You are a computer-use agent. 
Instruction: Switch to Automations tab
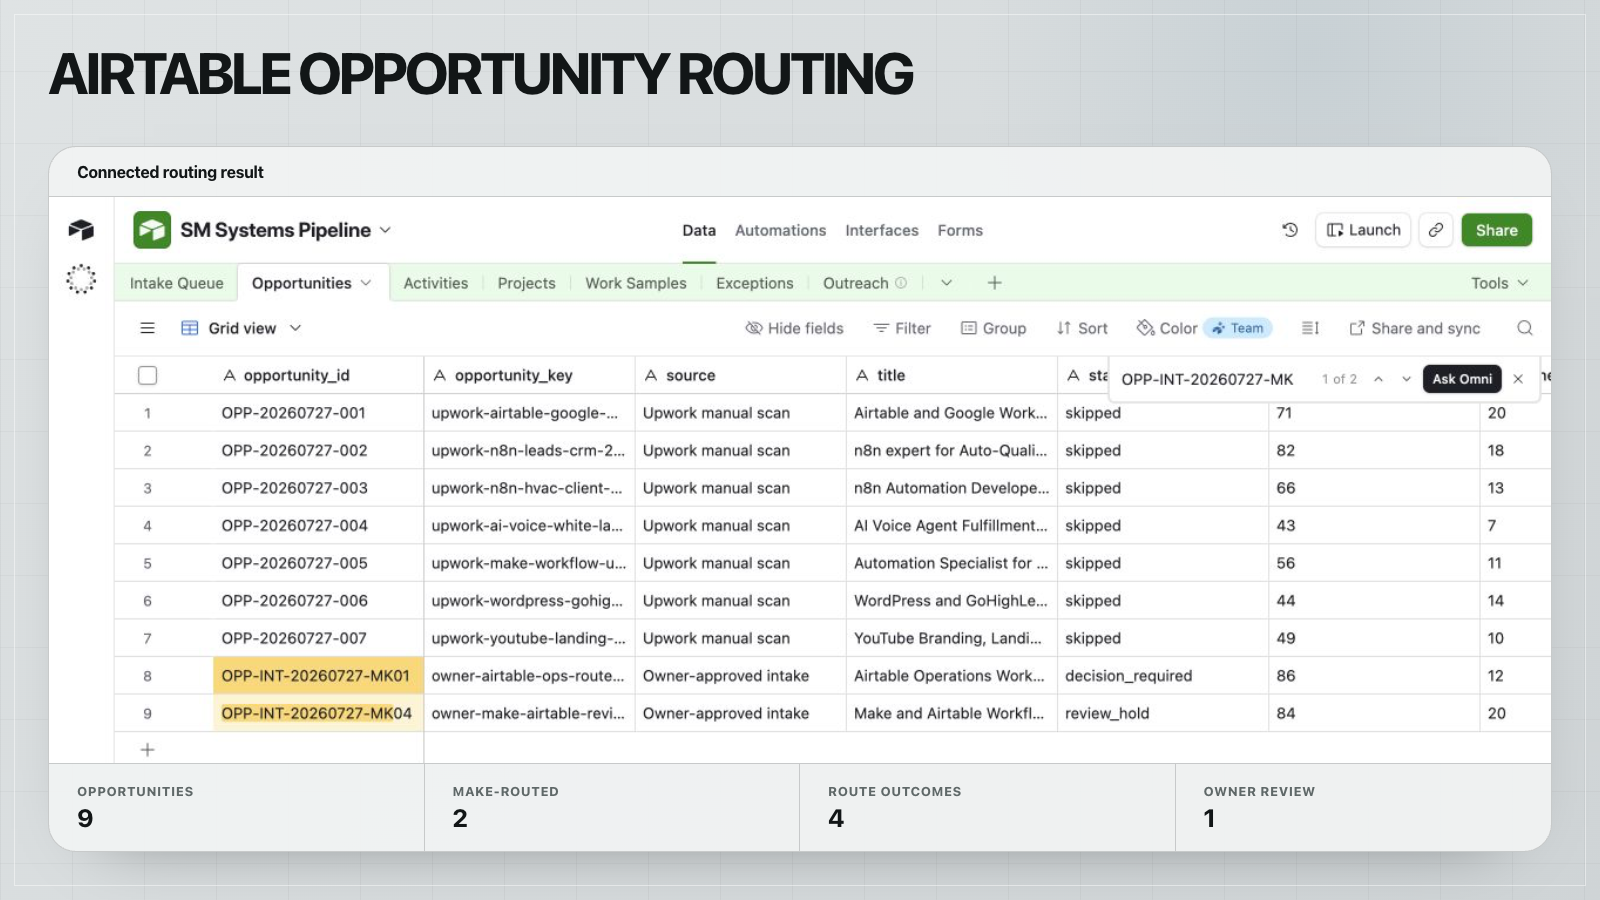coord(780,230)
